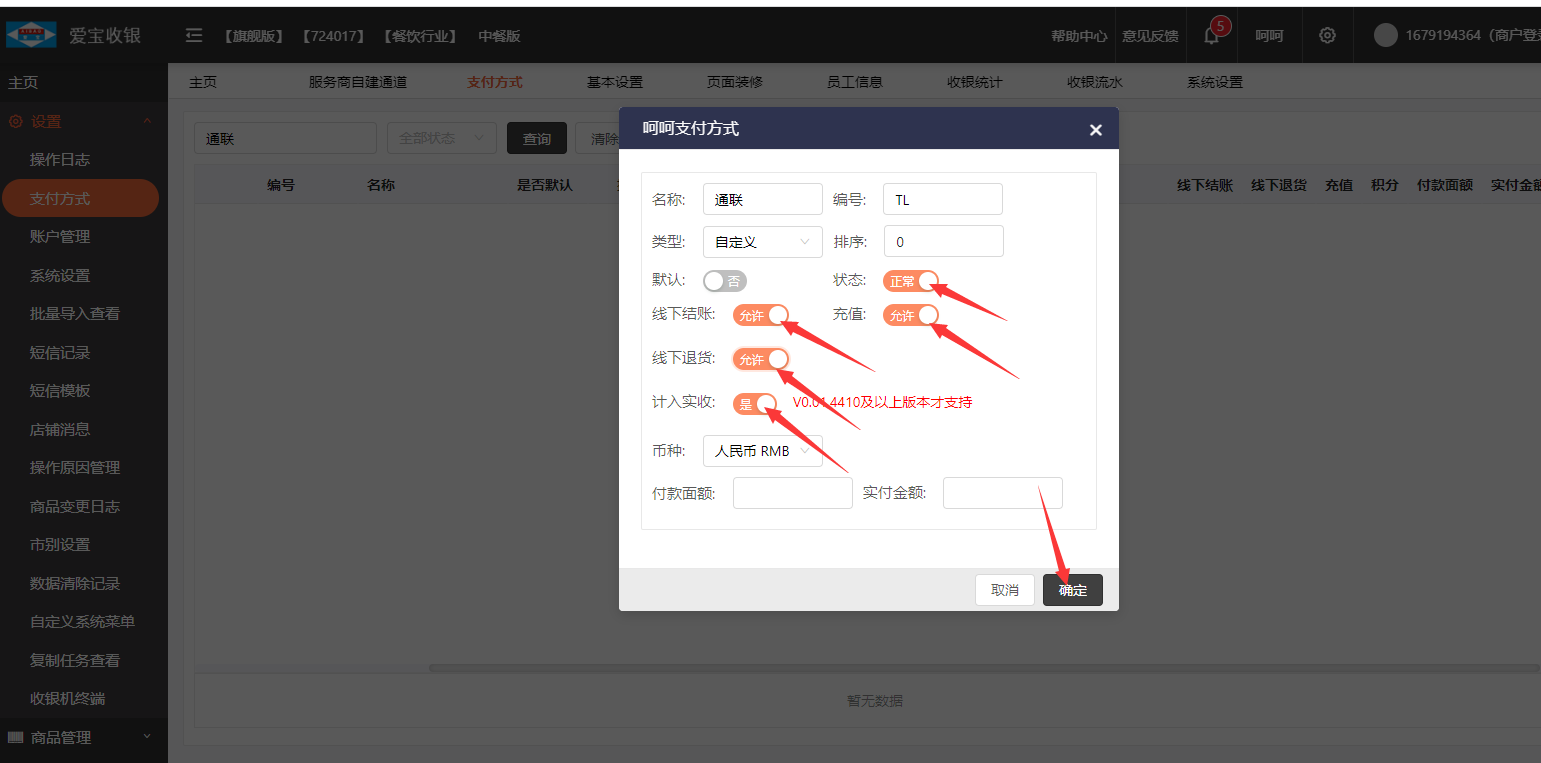The height and width of the screenshot is (763, 1541).
Task: Click the 确定 button
Action: [1072, 590]
